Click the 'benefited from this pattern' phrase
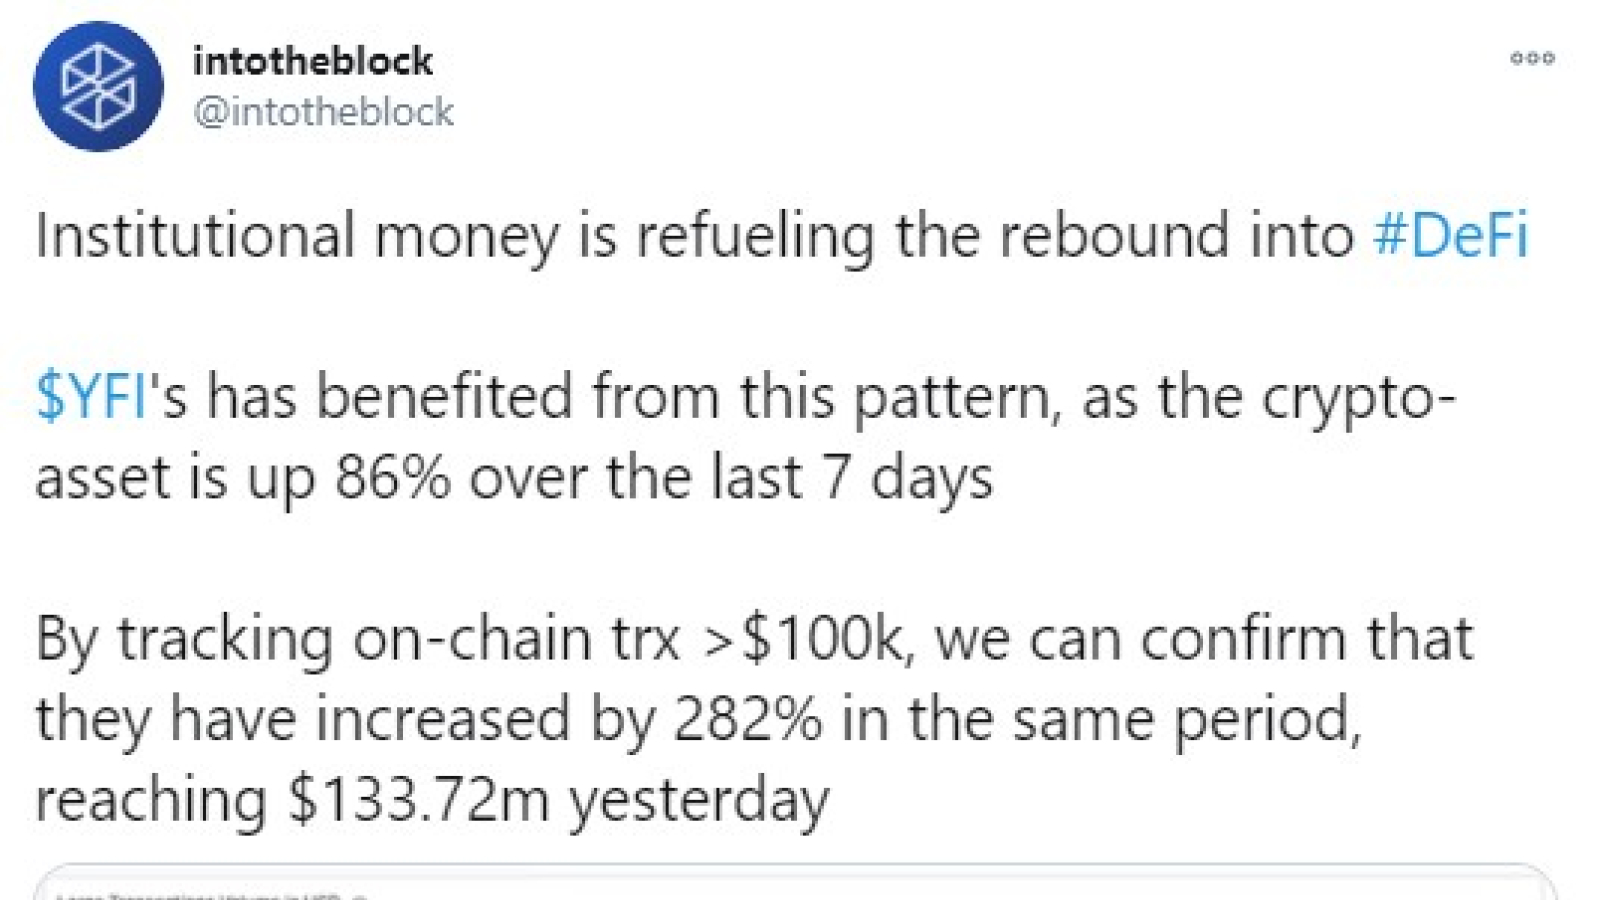1600x900 pixels. [684, 397]
